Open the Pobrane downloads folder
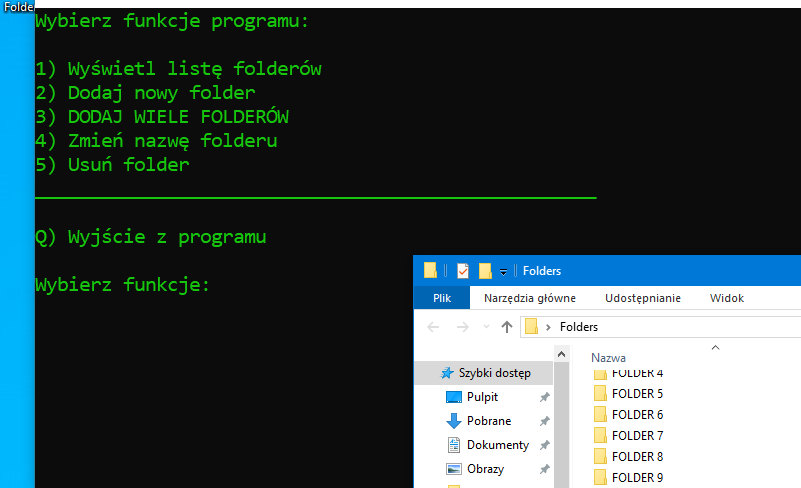801x488 pixels. (488, 421)
